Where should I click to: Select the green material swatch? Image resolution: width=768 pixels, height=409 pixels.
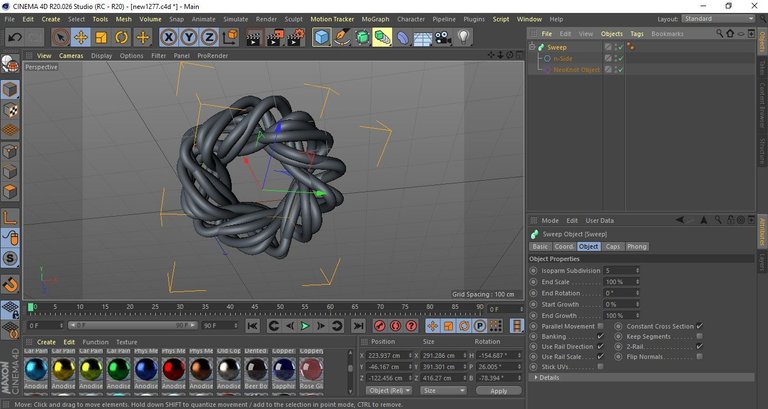click(119, 369)
